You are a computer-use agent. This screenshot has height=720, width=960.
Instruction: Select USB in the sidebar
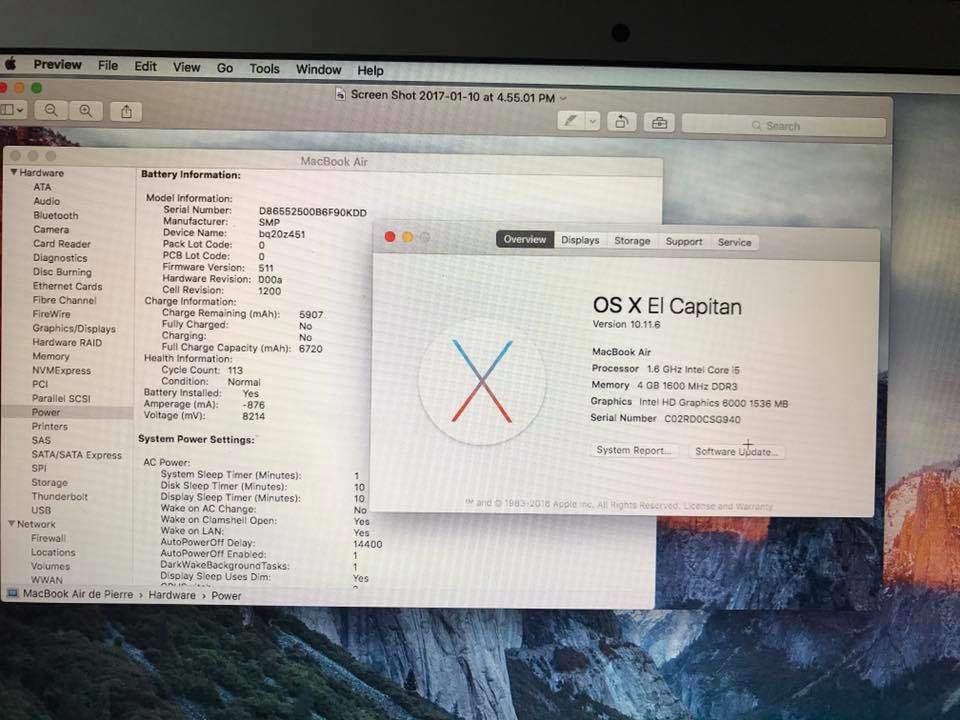pyautogui.click(x=41, y=510)
